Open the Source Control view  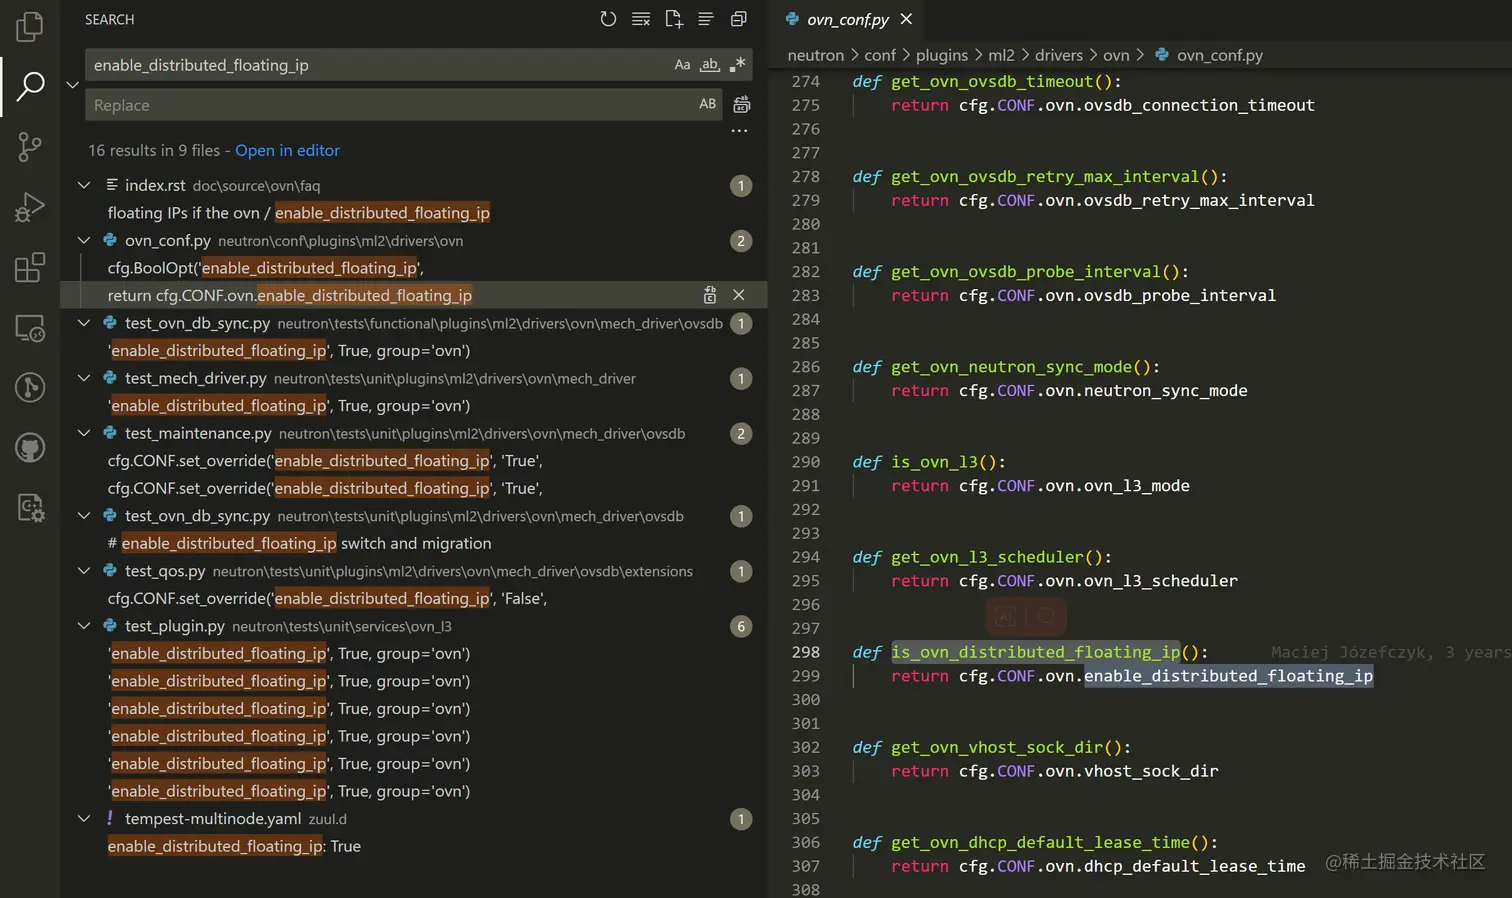(x=30, y=147)
